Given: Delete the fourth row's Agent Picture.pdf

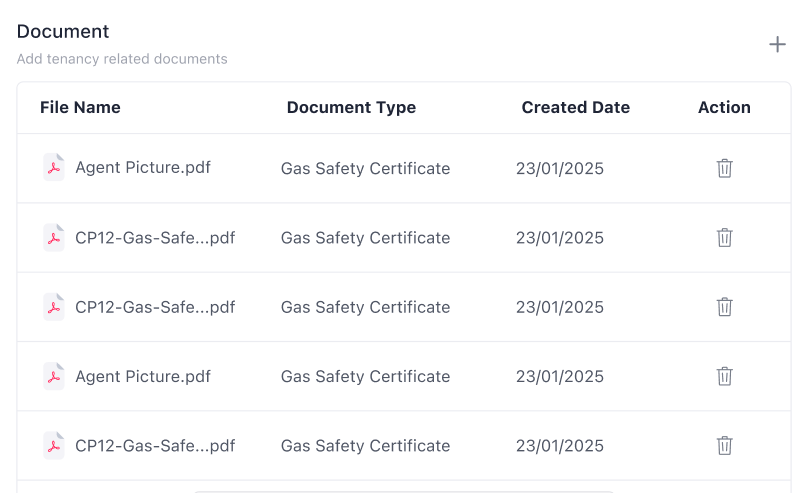Looking at the screenshot, I should coord(725,376).
